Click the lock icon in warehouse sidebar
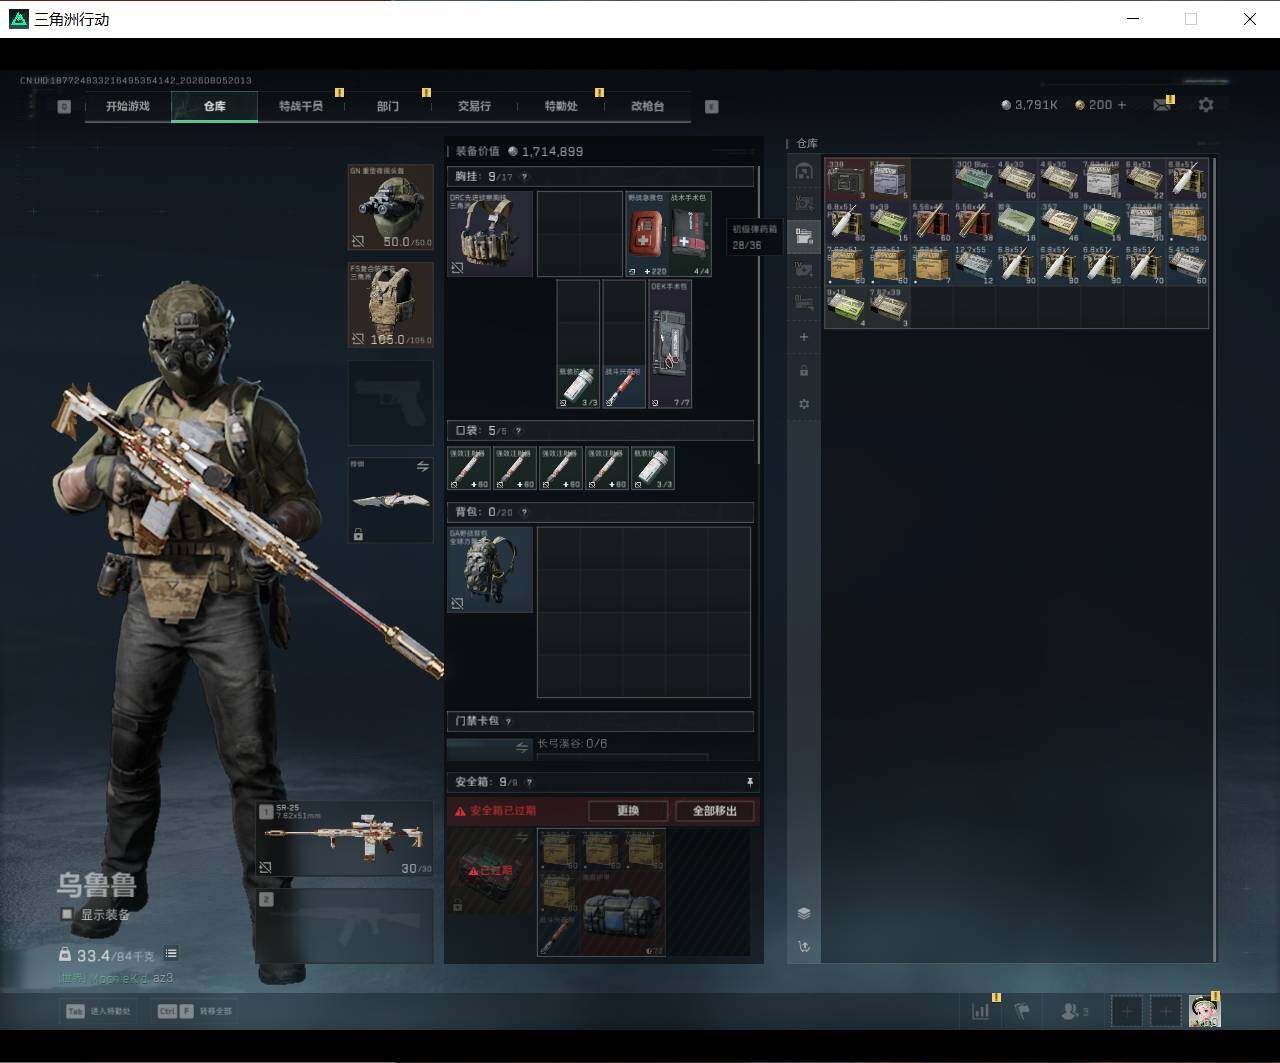Screen dimensions: 1280x1063 [804, 371]
